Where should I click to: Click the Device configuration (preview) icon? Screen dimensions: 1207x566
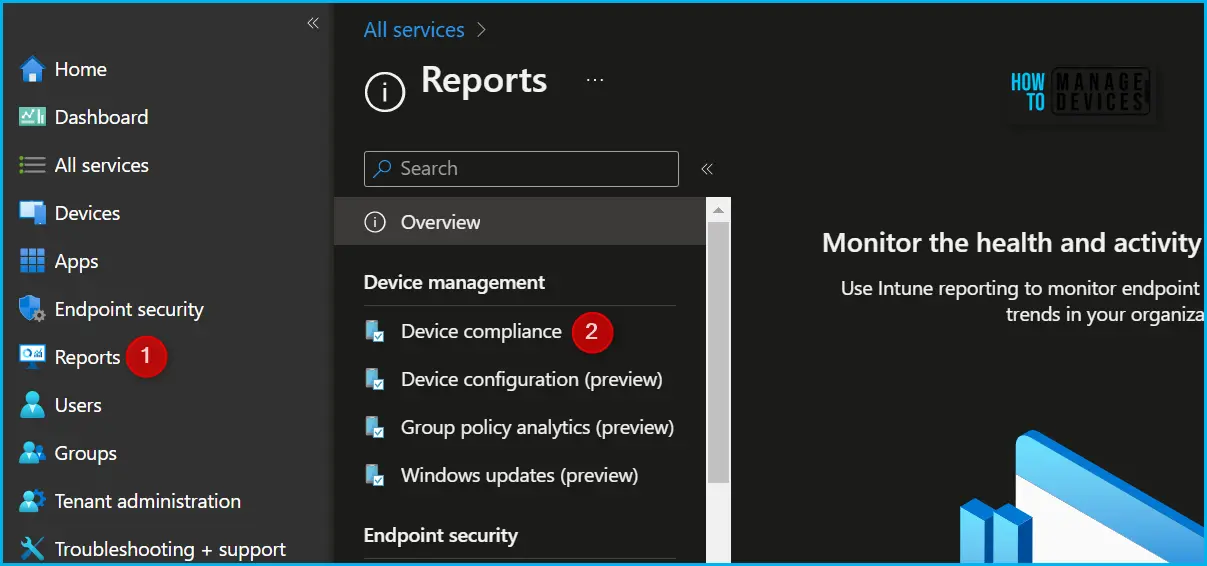(x=375, y=379)
